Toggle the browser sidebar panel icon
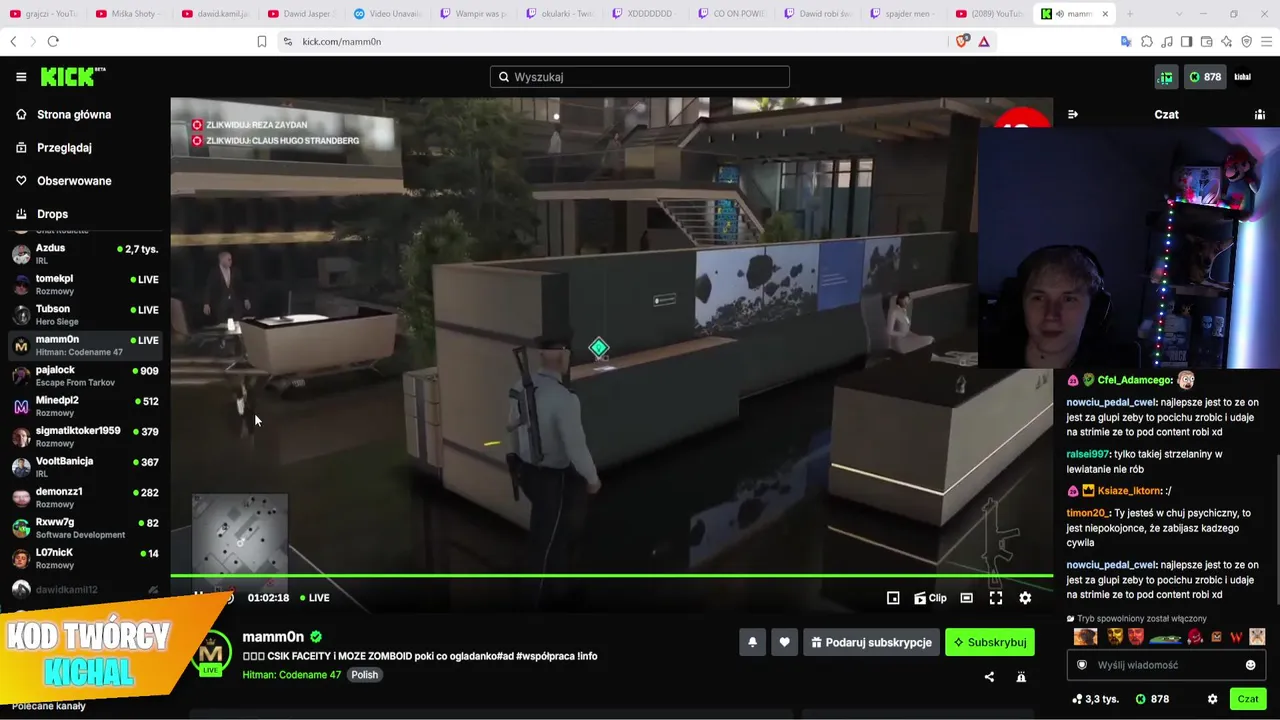Image resolution: width=1280 pixels, height=720 pixels. pos(1187,41)
